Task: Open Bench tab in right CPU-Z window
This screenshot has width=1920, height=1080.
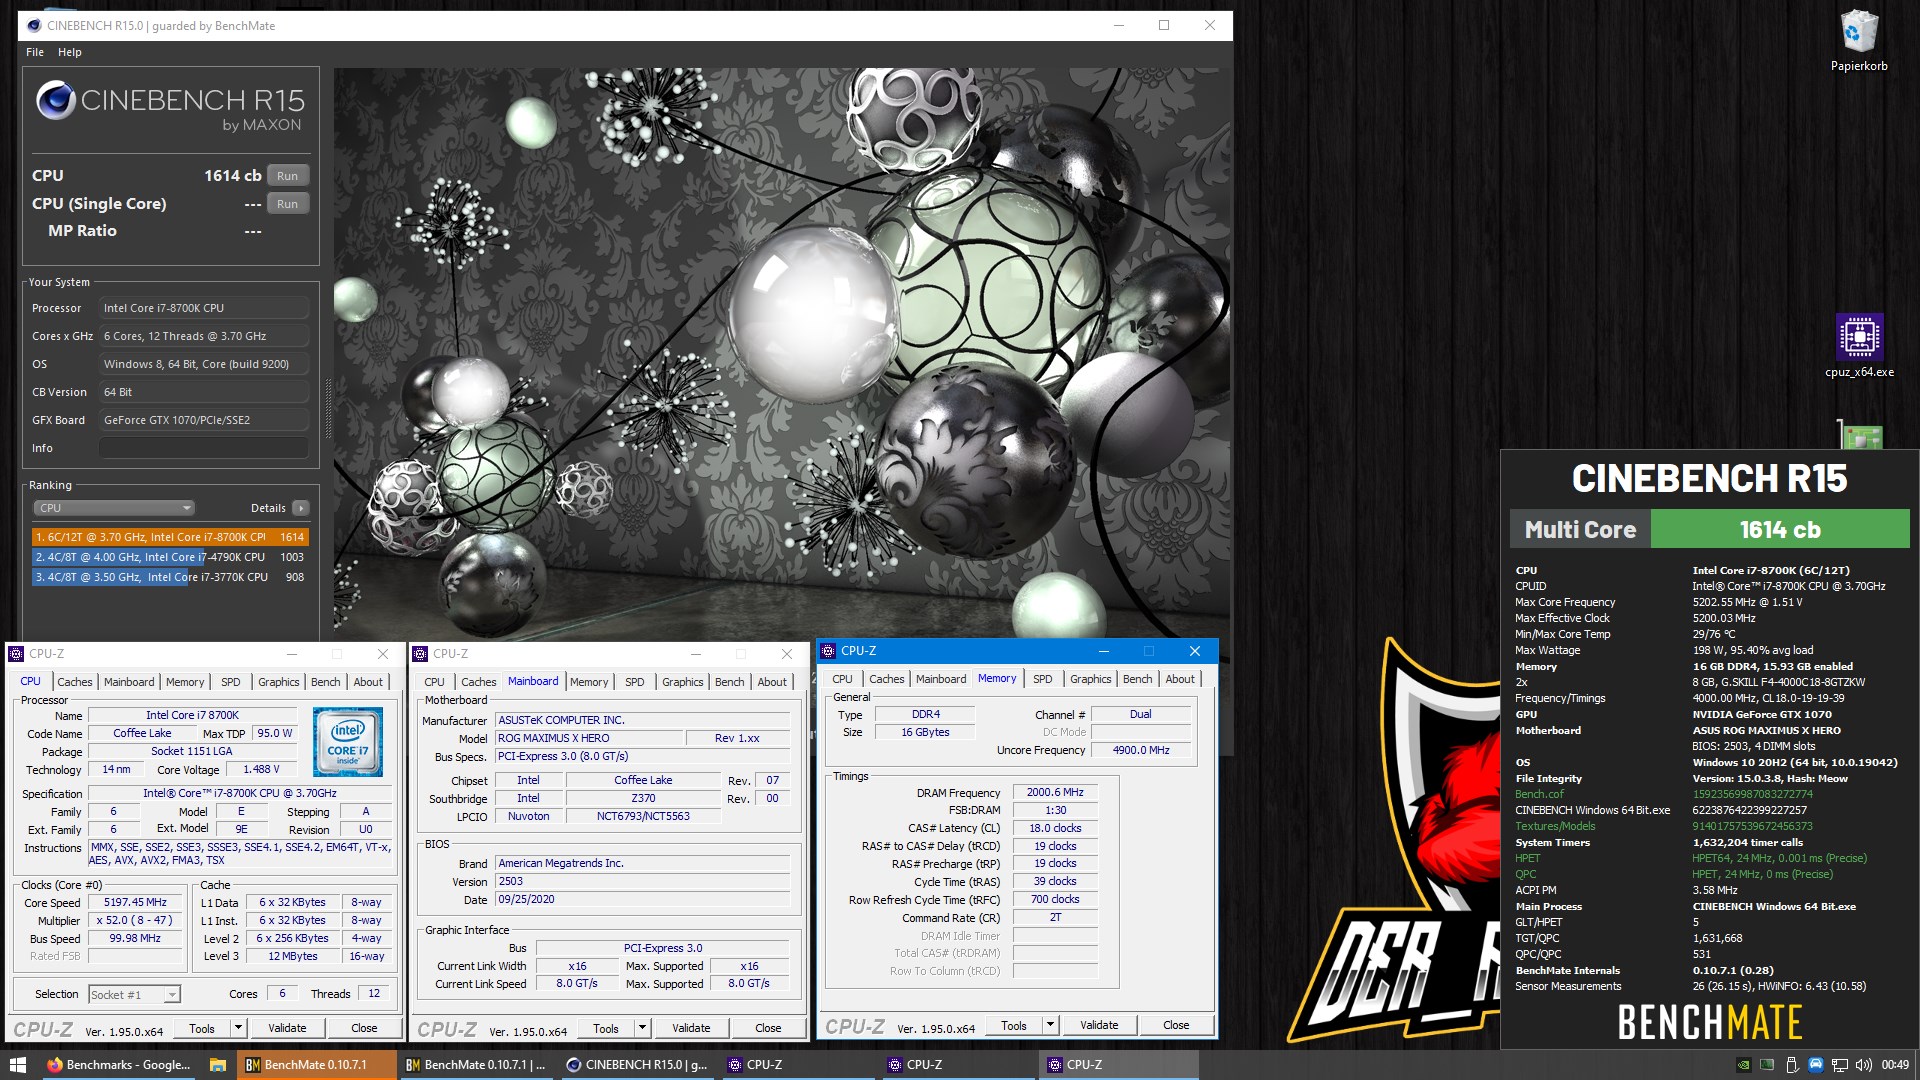Action: (x=1138, y=679)
